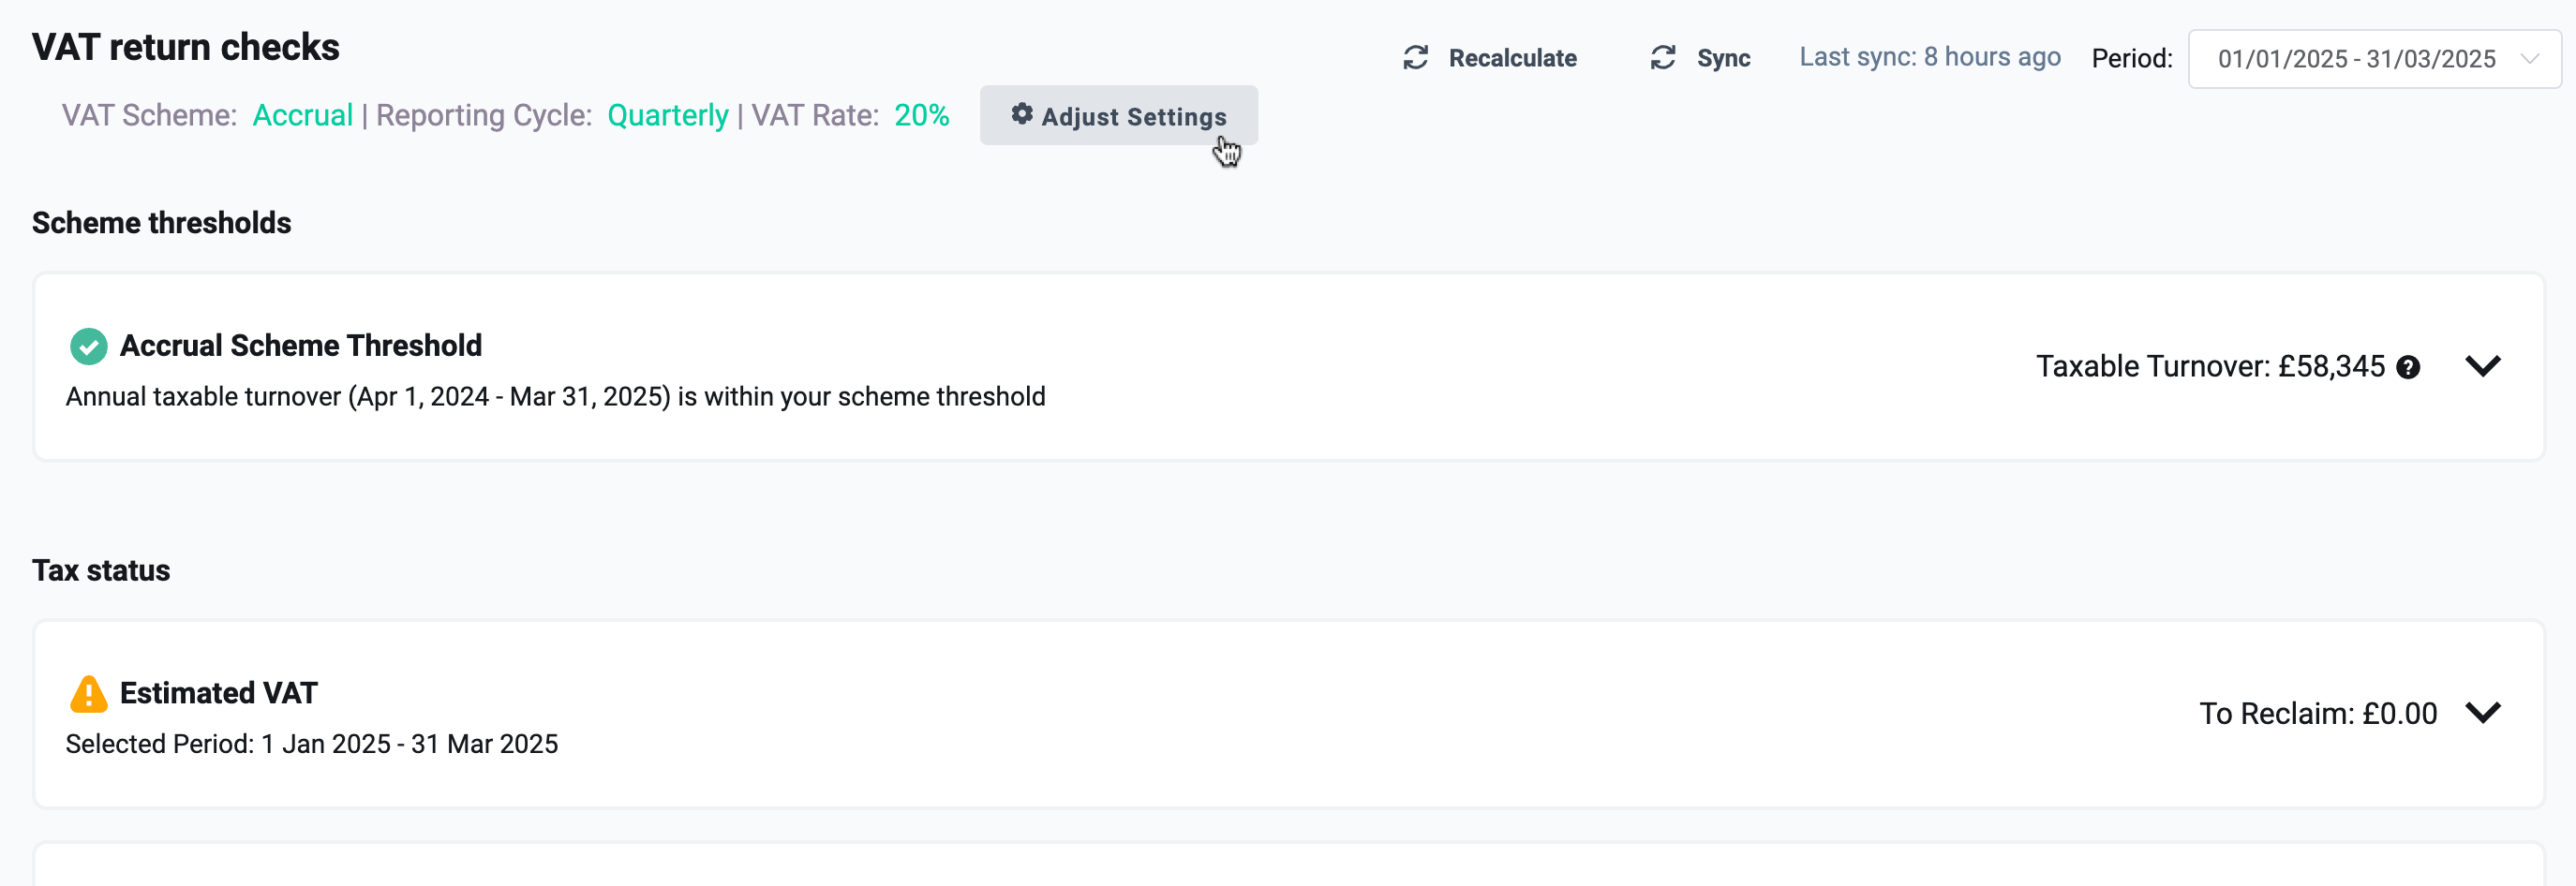Image resolution: width=2576 pixels, height=886 pixels.
Task: Click the Period: label
Action: pyautogui.click(x=2132, y=59)
